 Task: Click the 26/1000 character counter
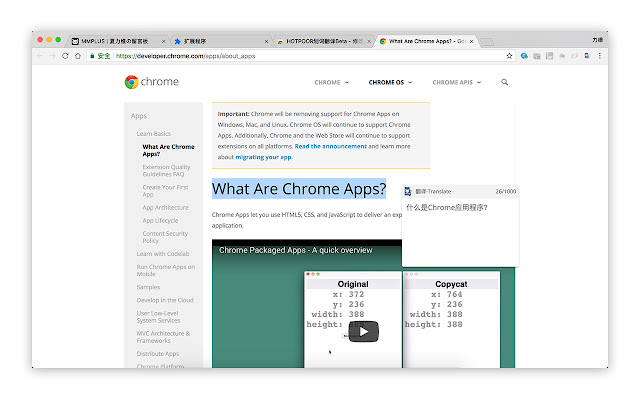(506, 191)
